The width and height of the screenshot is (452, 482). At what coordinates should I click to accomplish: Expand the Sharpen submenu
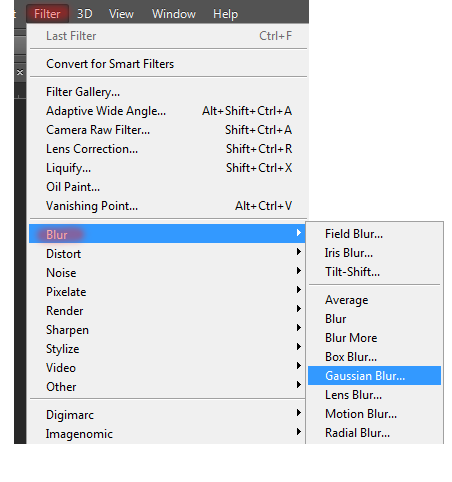pos(167,330)
